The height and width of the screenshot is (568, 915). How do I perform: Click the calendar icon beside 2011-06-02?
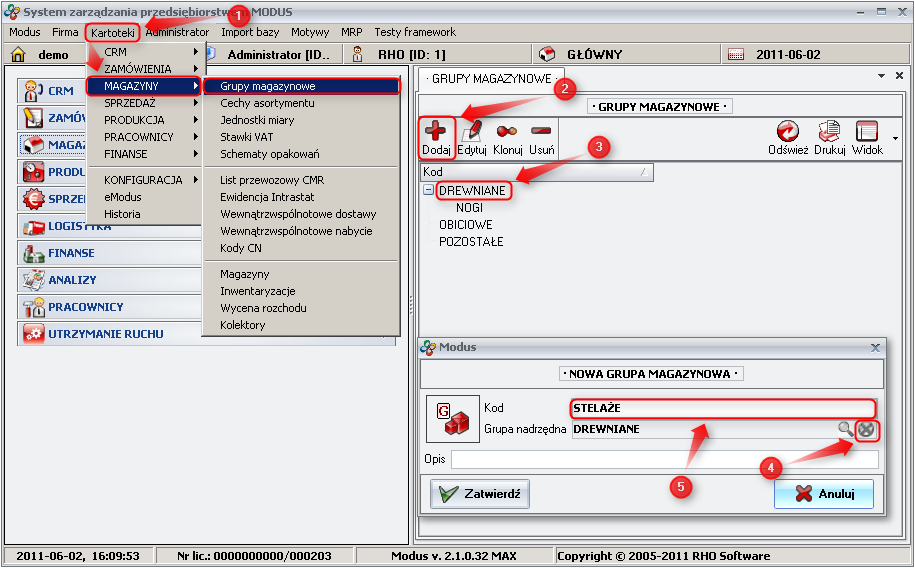[736, 54]
